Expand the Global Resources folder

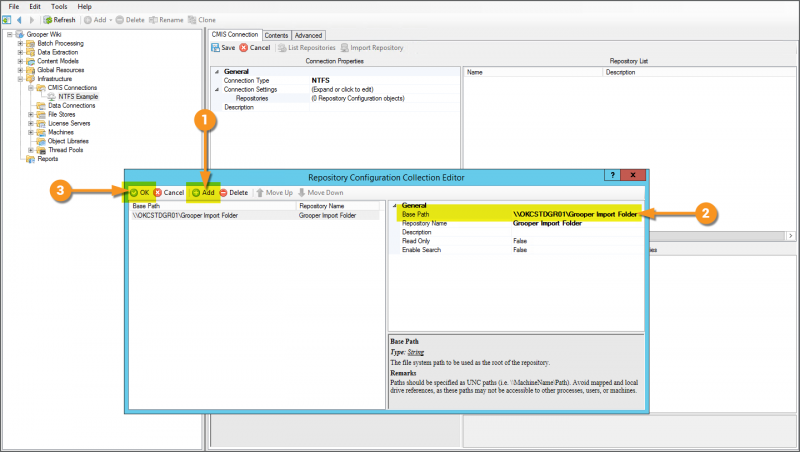click(x=20, y=70)
